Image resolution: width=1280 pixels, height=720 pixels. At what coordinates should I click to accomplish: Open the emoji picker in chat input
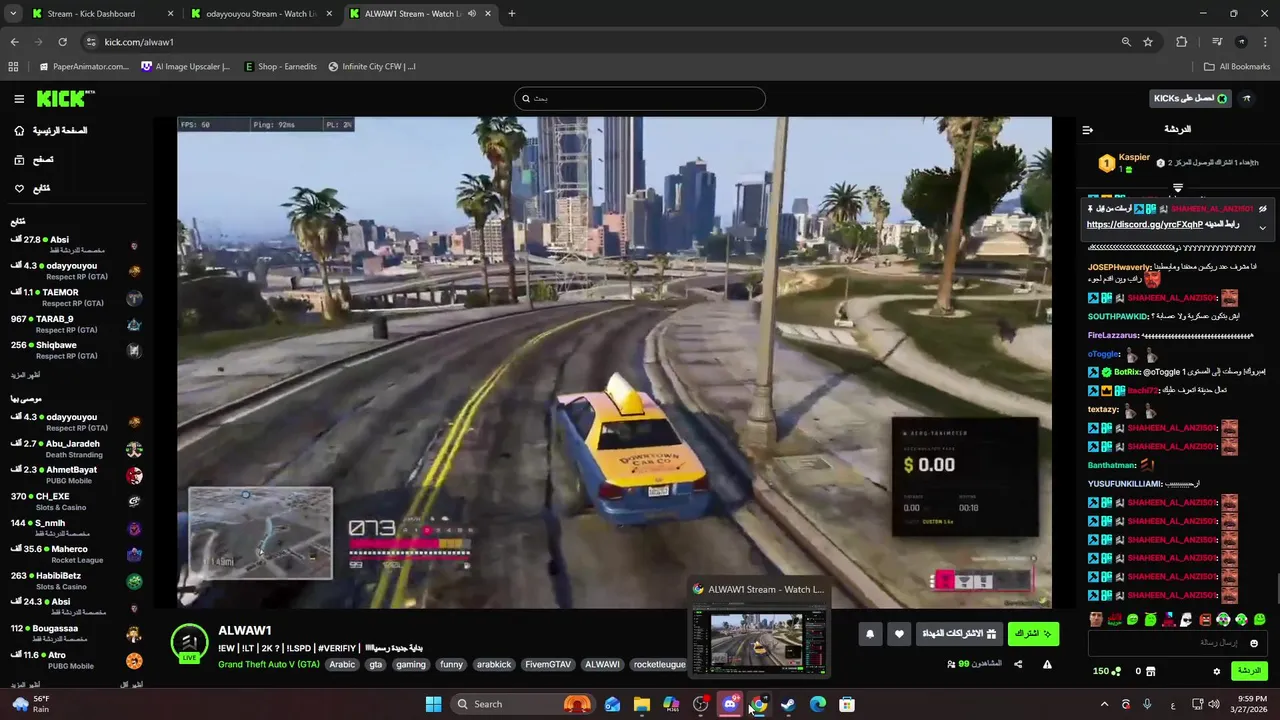pos(1254,643)
